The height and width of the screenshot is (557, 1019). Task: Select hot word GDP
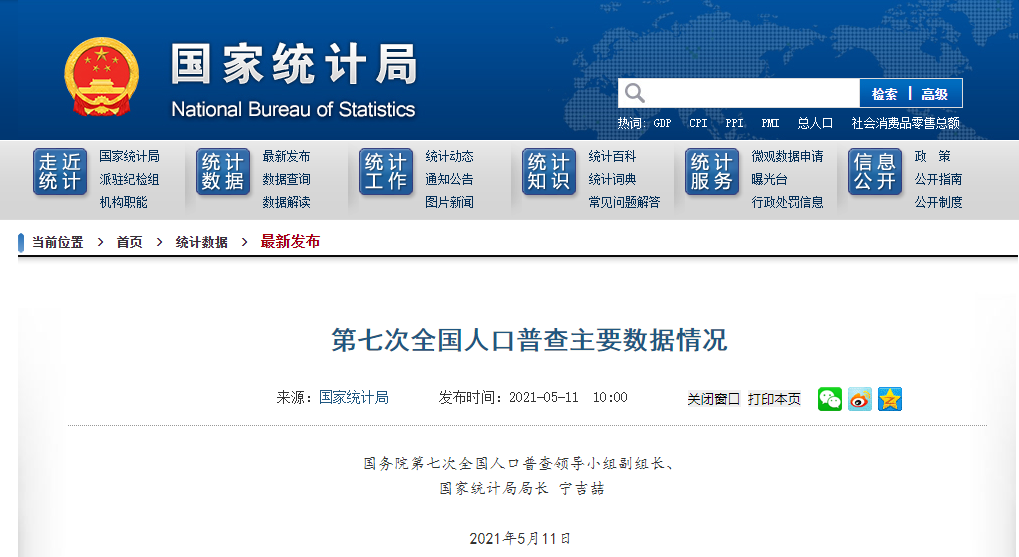tap(662, 123)
